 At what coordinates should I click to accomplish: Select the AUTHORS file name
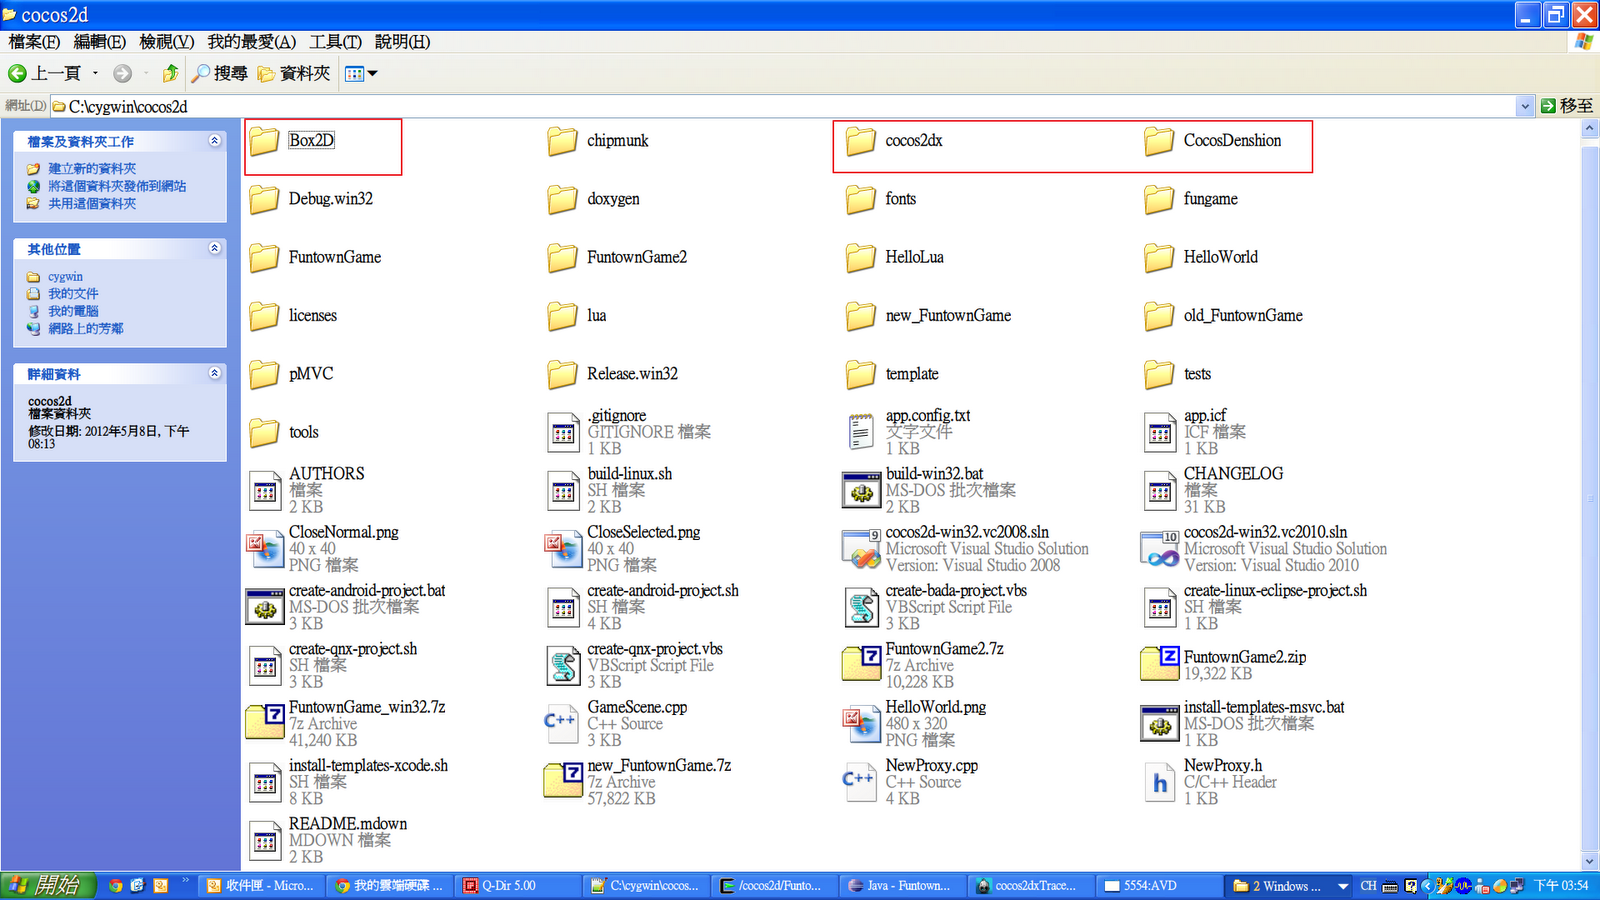[327, 474]
